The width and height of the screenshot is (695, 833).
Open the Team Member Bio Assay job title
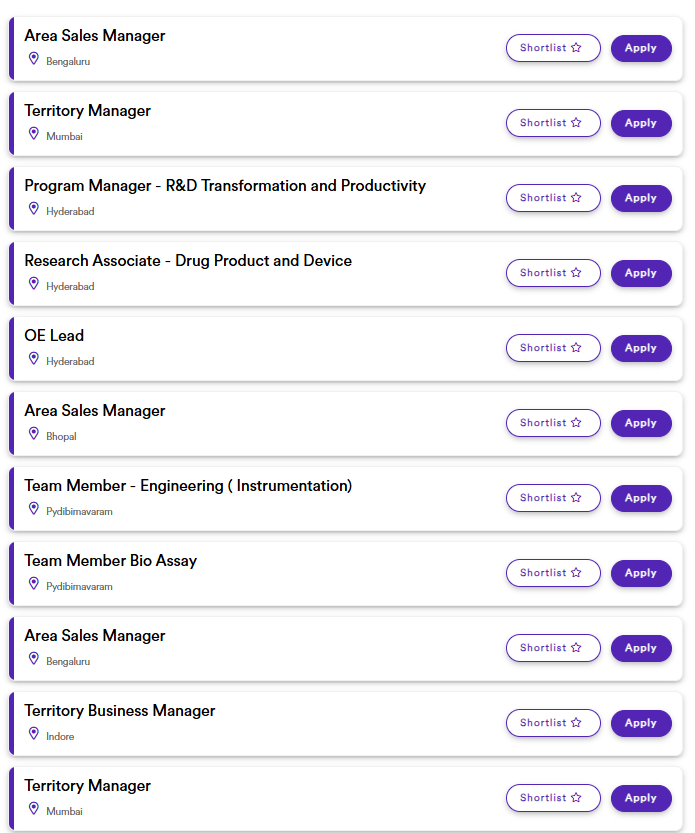pyautogui.click(x=111, y=561)
